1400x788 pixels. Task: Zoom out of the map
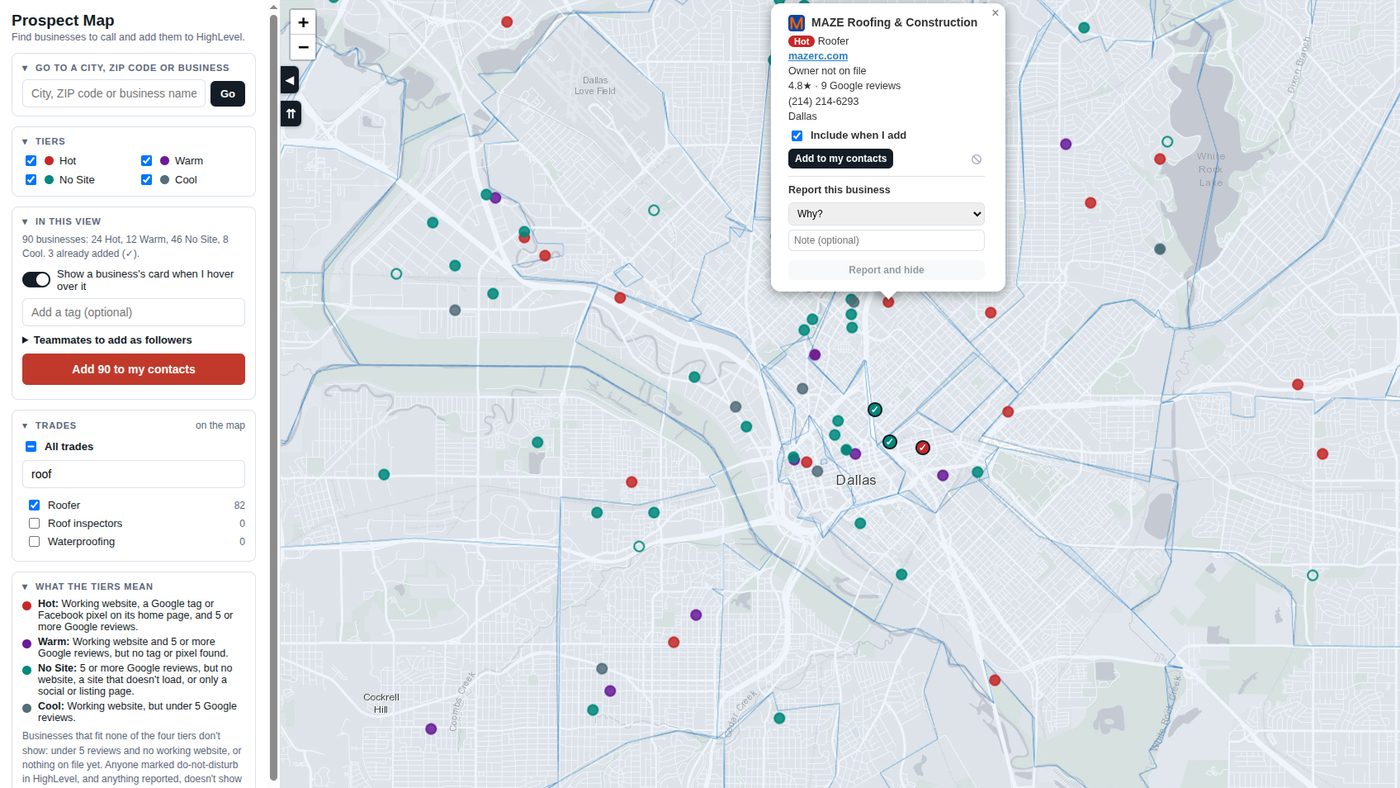point(303,47)
